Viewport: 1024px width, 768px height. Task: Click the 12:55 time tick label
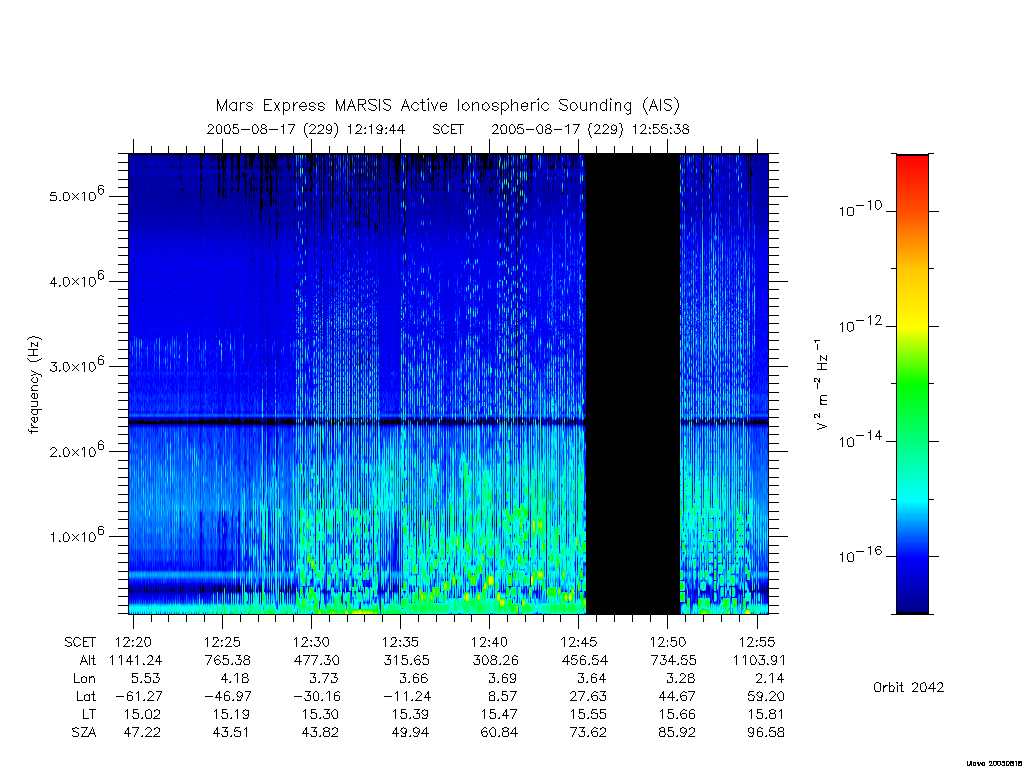[x=757, y=643]
